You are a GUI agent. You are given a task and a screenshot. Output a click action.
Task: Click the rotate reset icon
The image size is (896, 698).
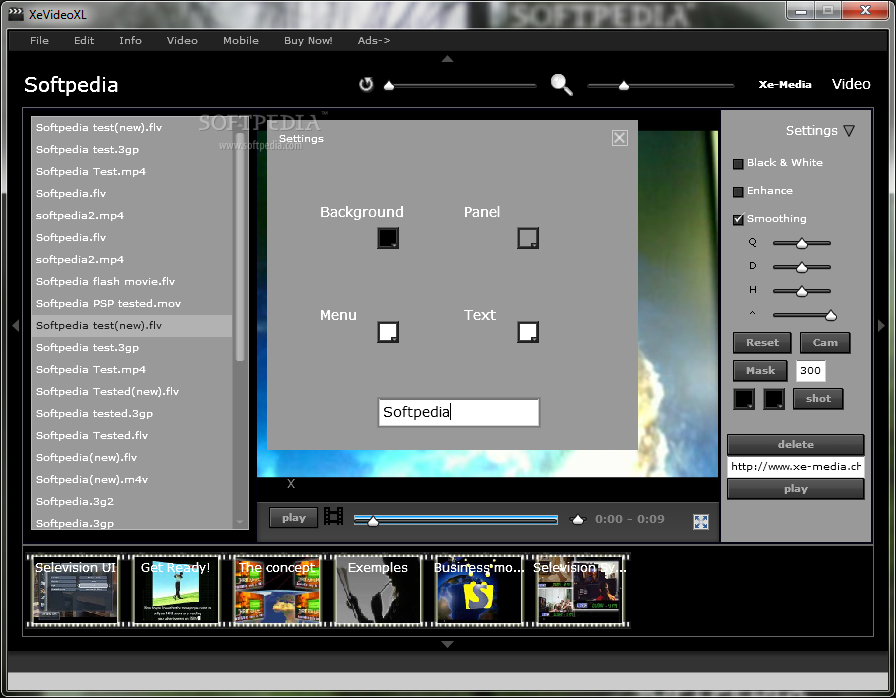tap(366, 85)
